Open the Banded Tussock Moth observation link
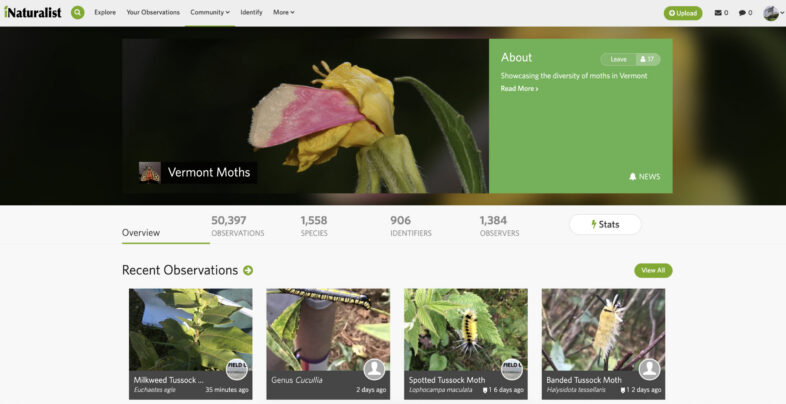 (x=584, y=380)
